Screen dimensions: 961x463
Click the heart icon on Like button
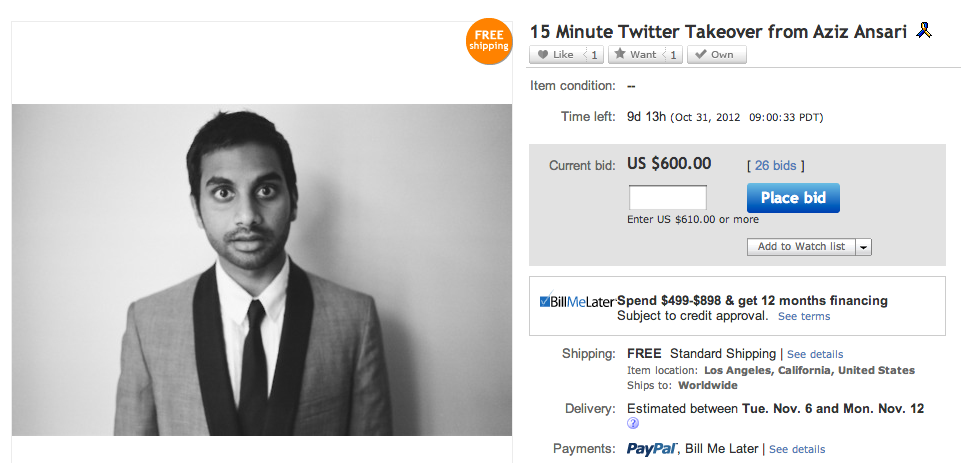(x=542, y=55)
